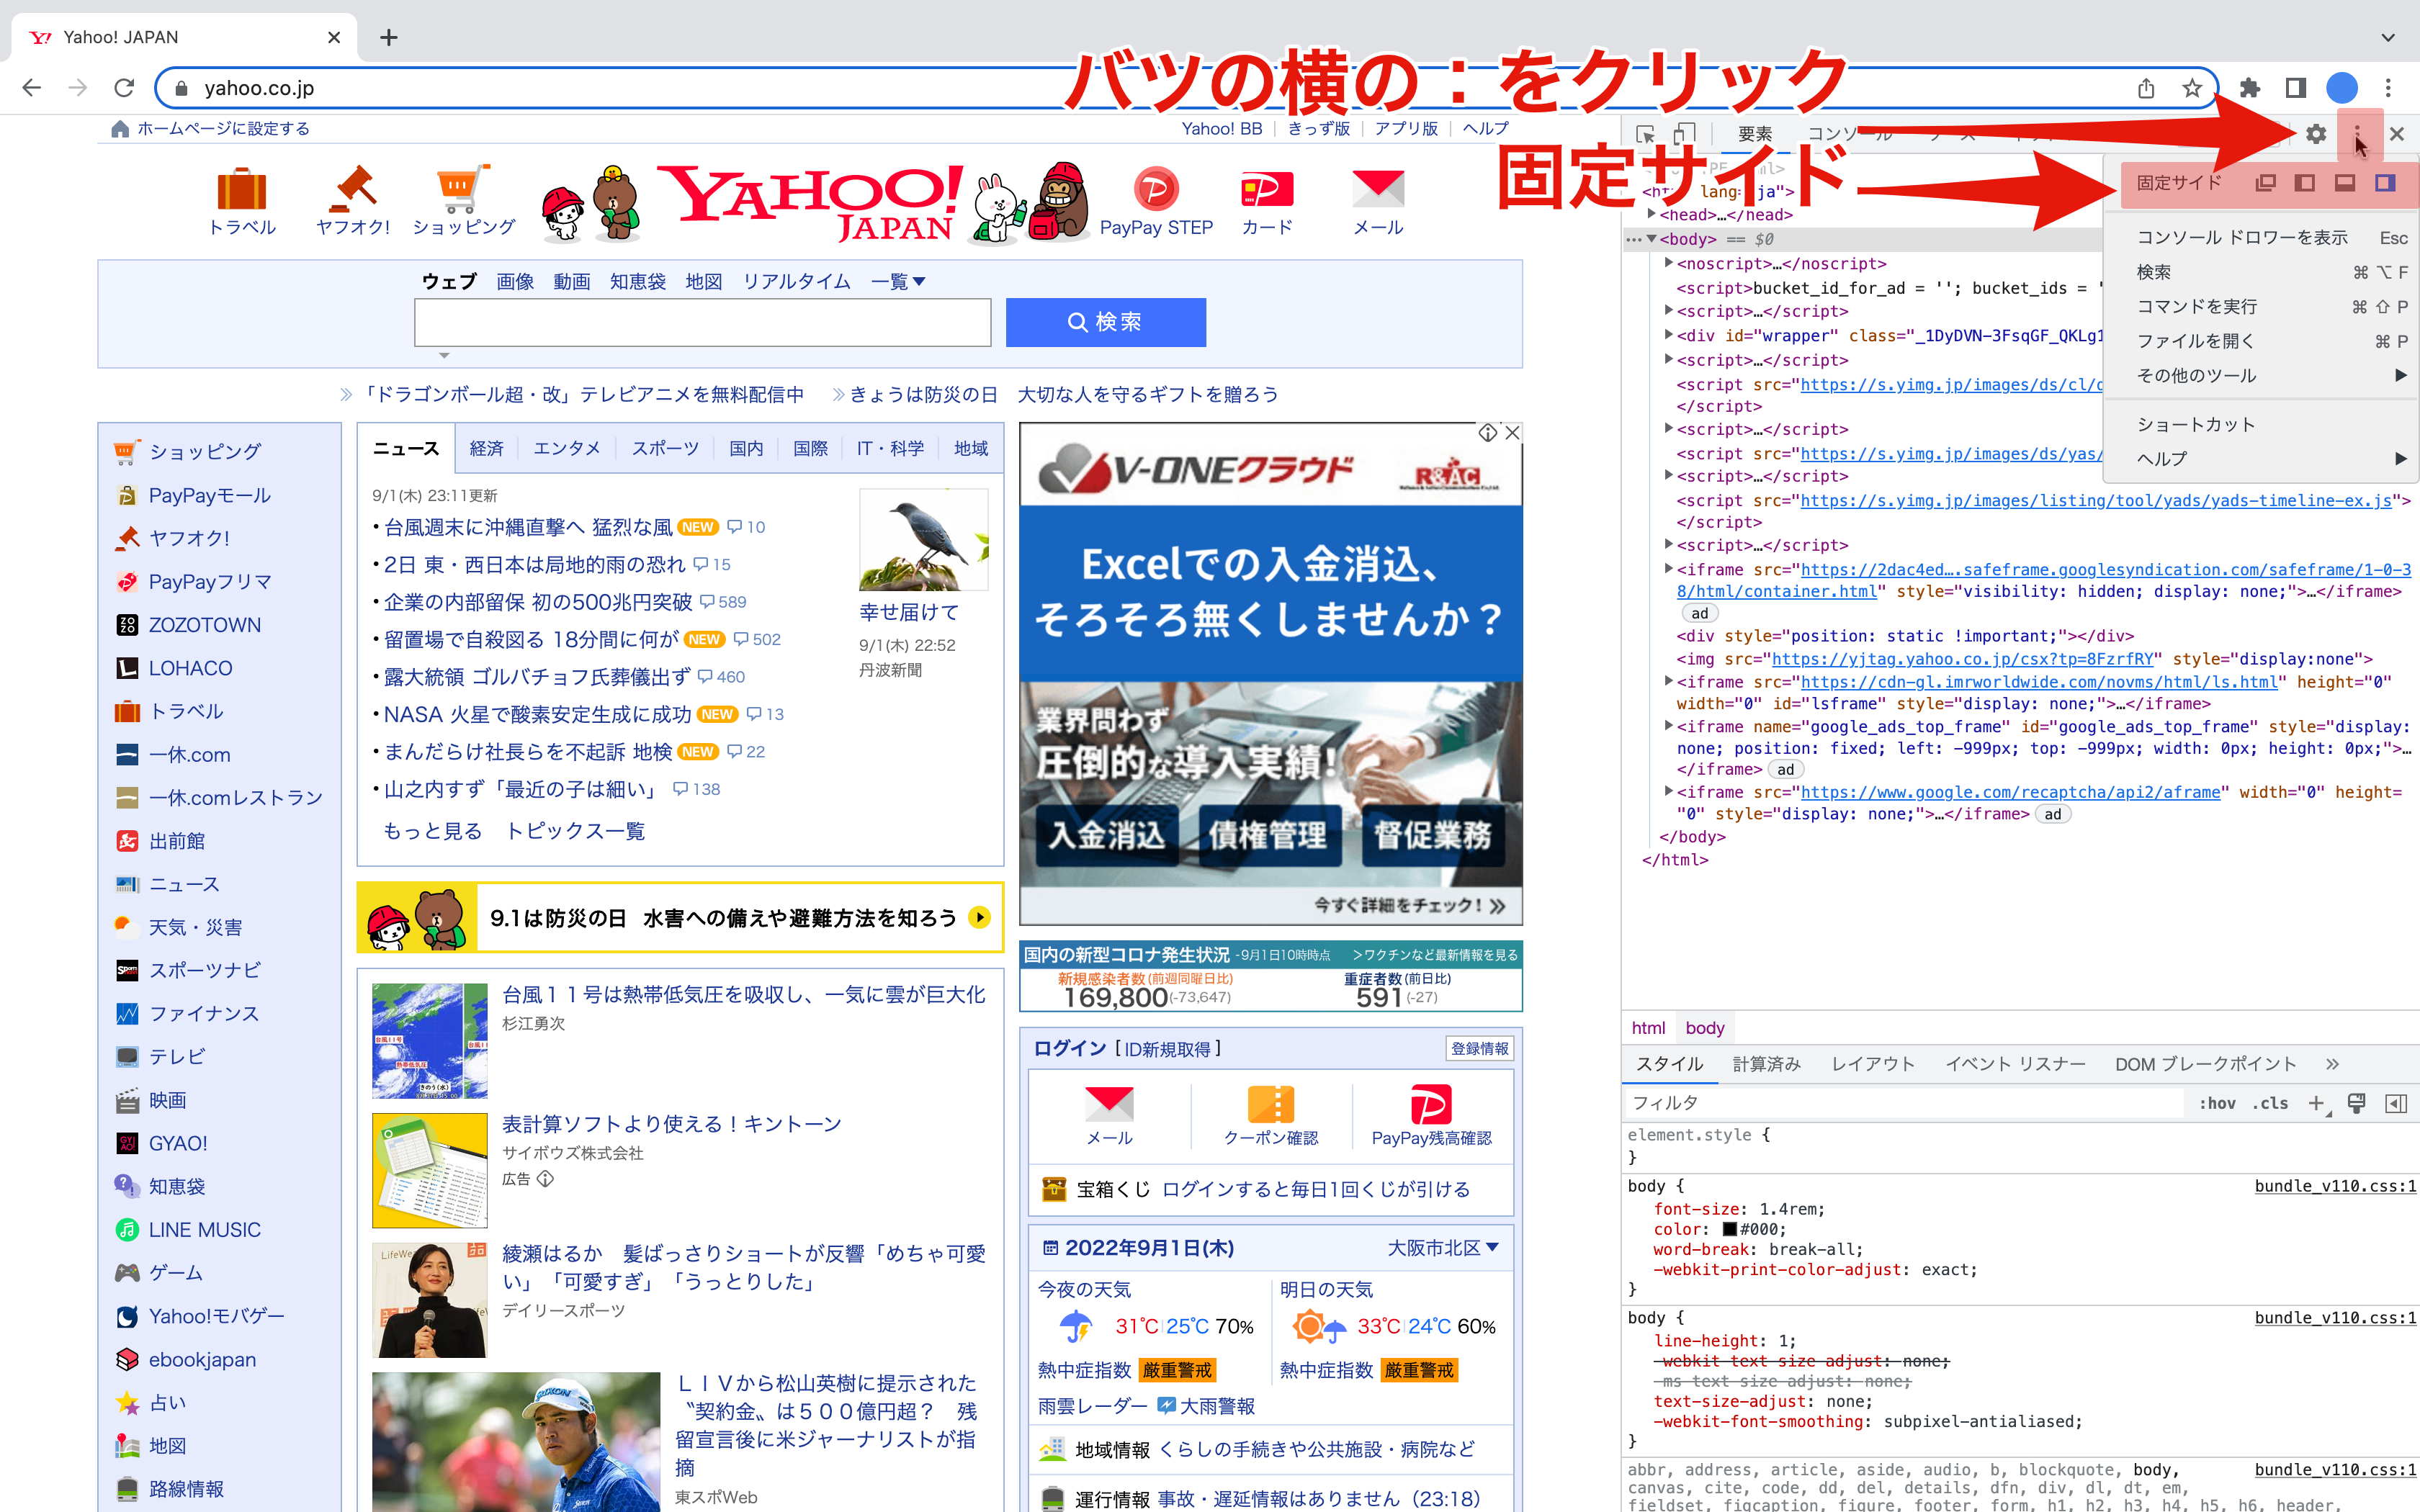
Task: Open the 一覧 dropdown above search box
Action: coord(897,282)
